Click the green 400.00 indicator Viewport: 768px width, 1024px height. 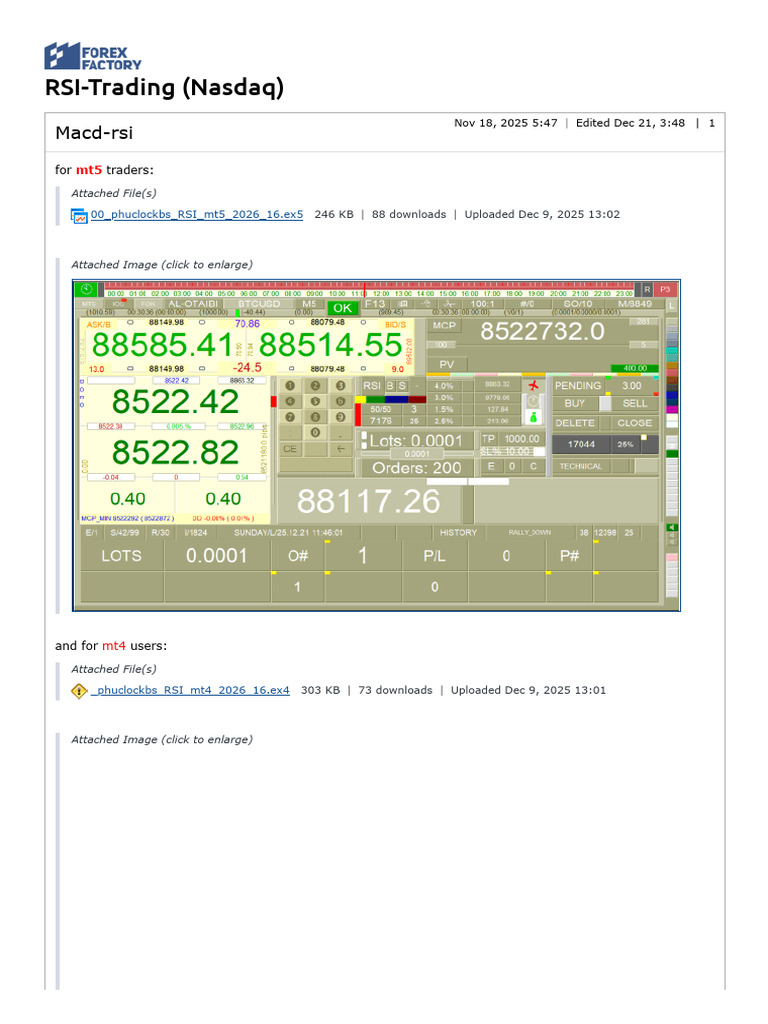click(x=634, y=368)
